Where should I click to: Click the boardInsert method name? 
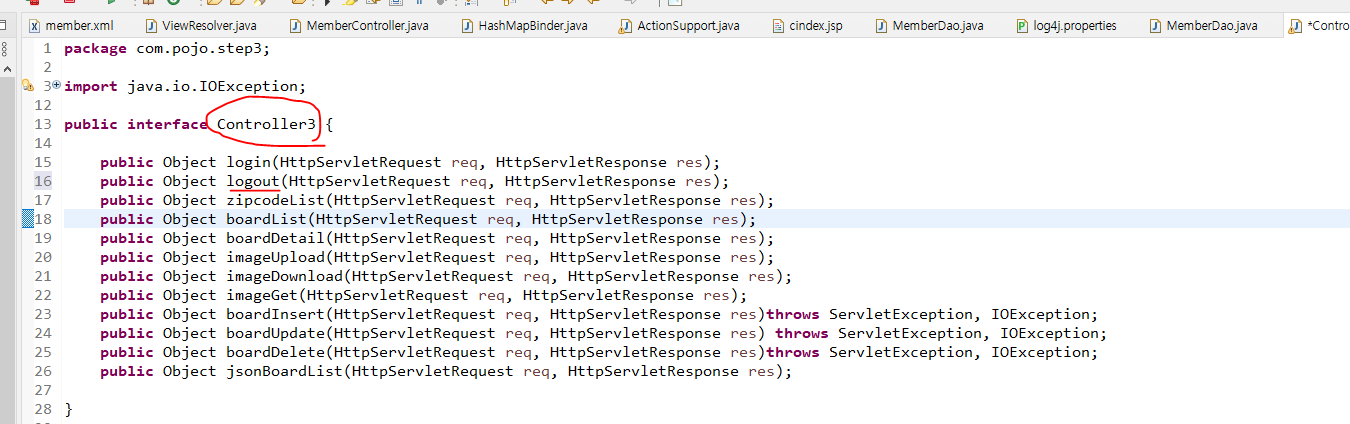276,314
